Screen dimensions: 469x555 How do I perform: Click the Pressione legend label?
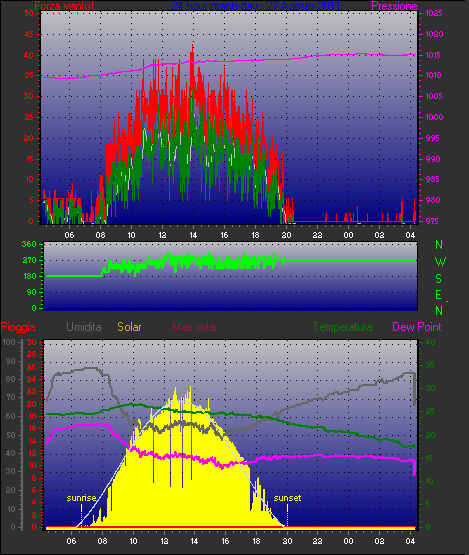394,6
